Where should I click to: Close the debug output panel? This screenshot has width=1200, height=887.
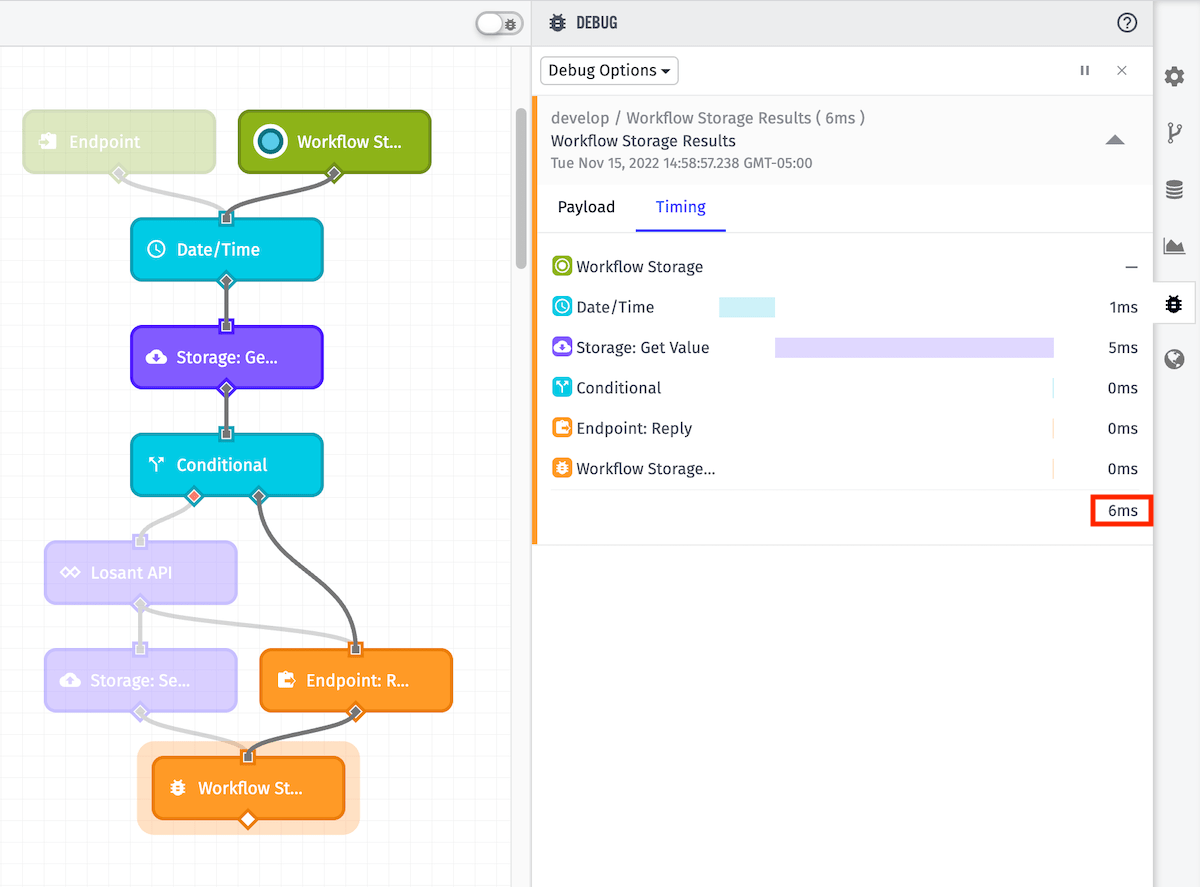pyautogui.click(x=1121, y=70)
